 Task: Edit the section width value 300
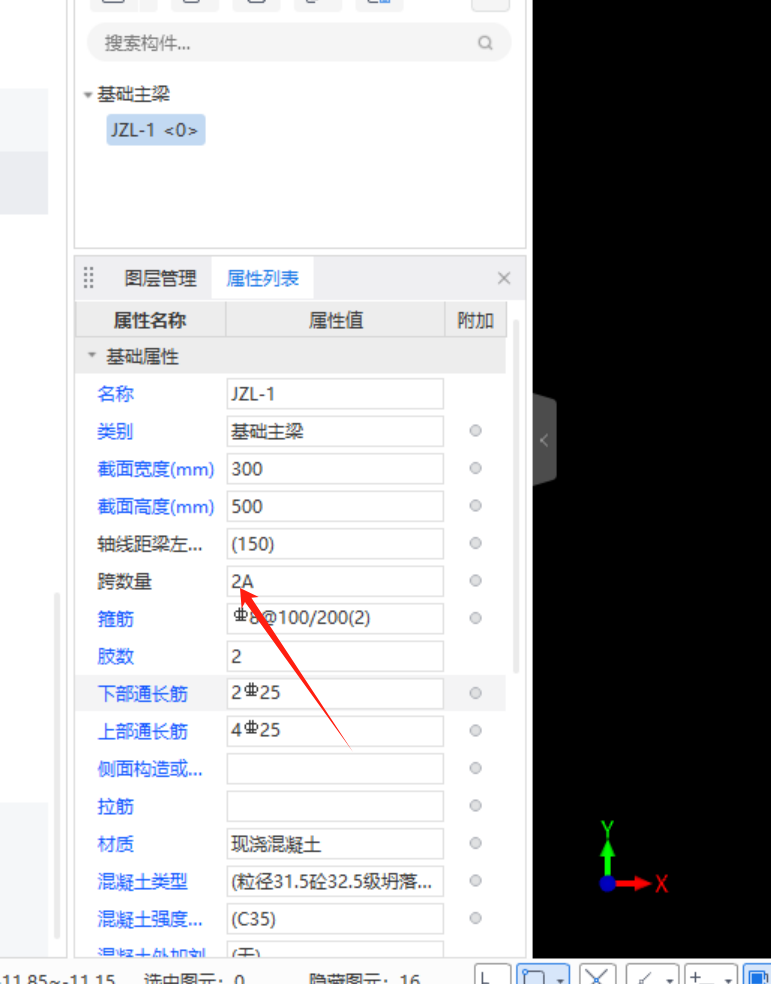pyautogui.click(x=335, y=469)
